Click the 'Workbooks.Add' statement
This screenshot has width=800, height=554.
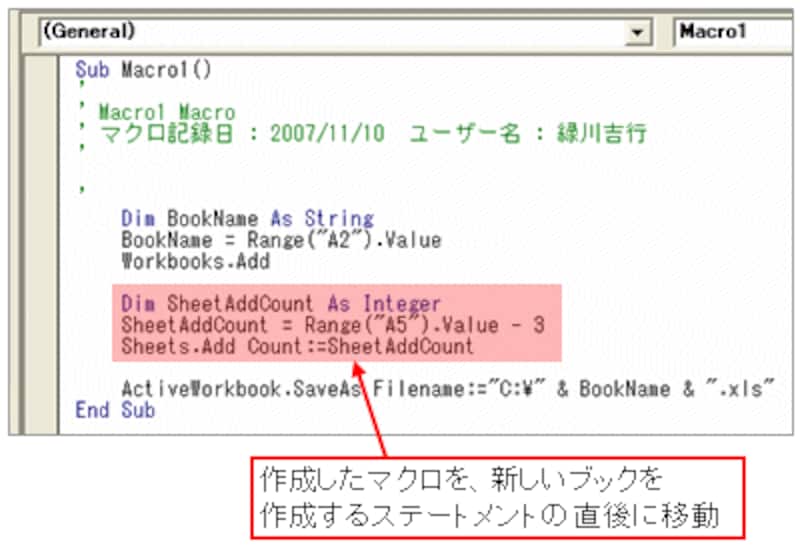195,261
